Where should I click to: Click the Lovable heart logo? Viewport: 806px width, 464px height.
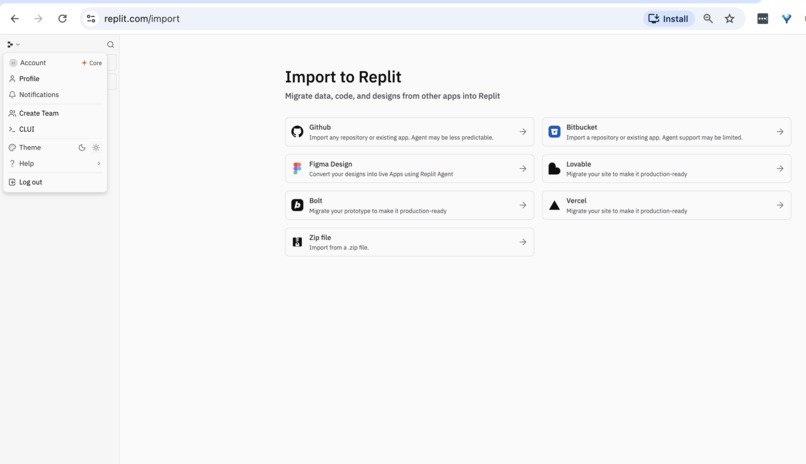pyautogui.click(x=554, y=169)
